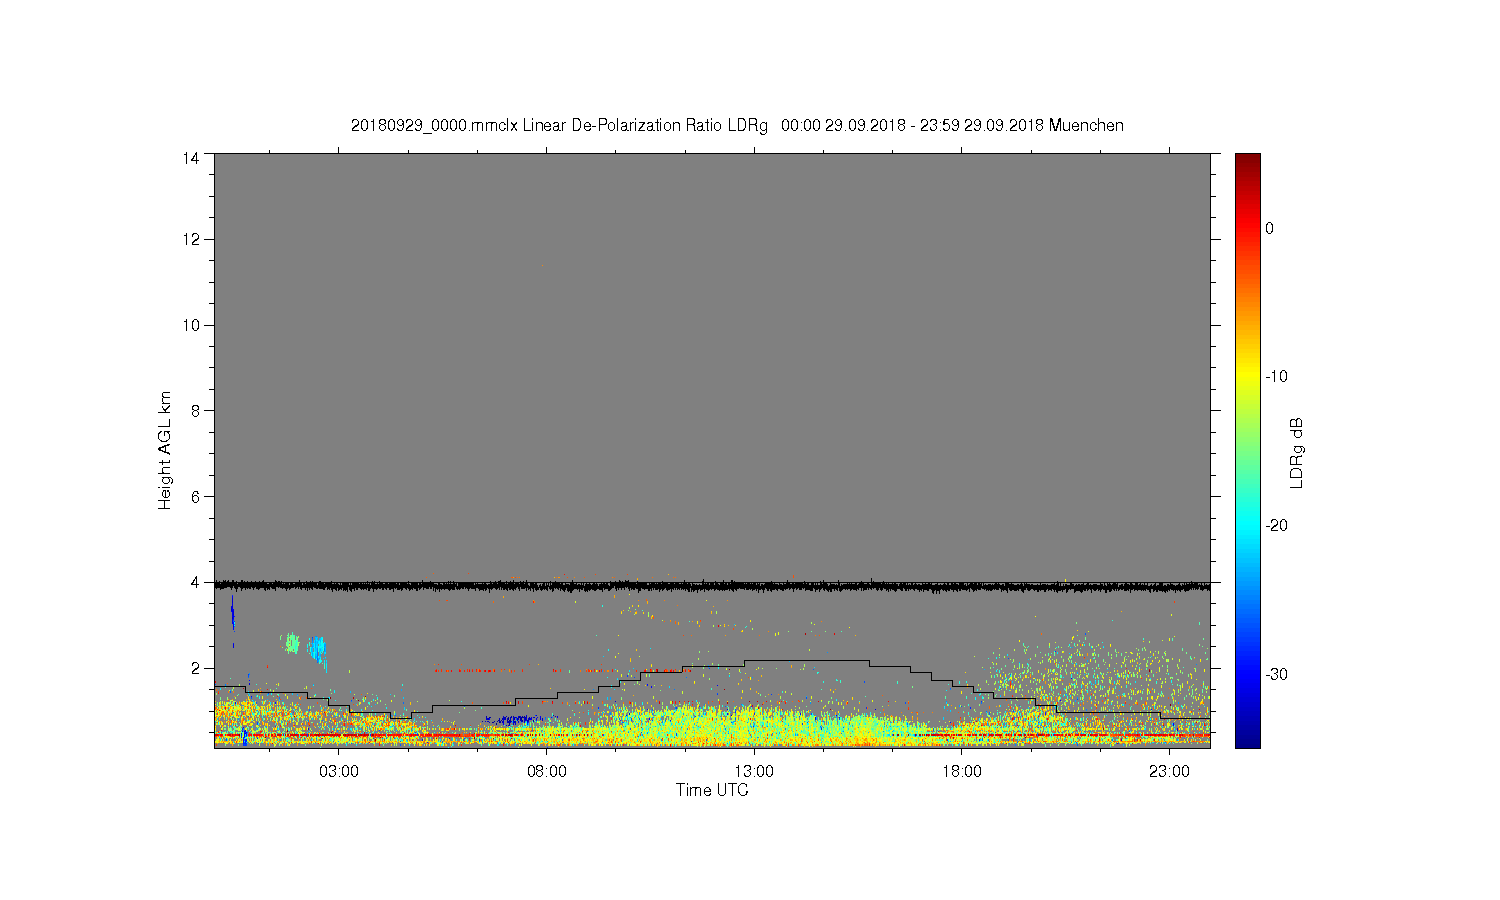Viewport: 1500px width, 900px height.
Task: Click the height tick label 10
Action: tap(191, 325)
